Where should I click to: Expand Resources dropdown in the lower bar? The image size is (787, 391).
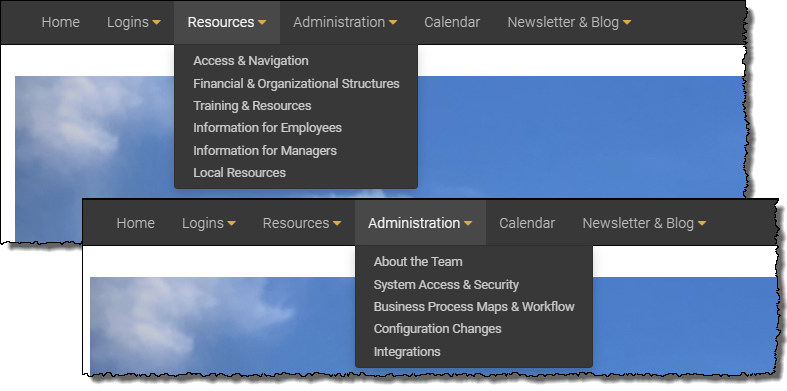point(302,223)
